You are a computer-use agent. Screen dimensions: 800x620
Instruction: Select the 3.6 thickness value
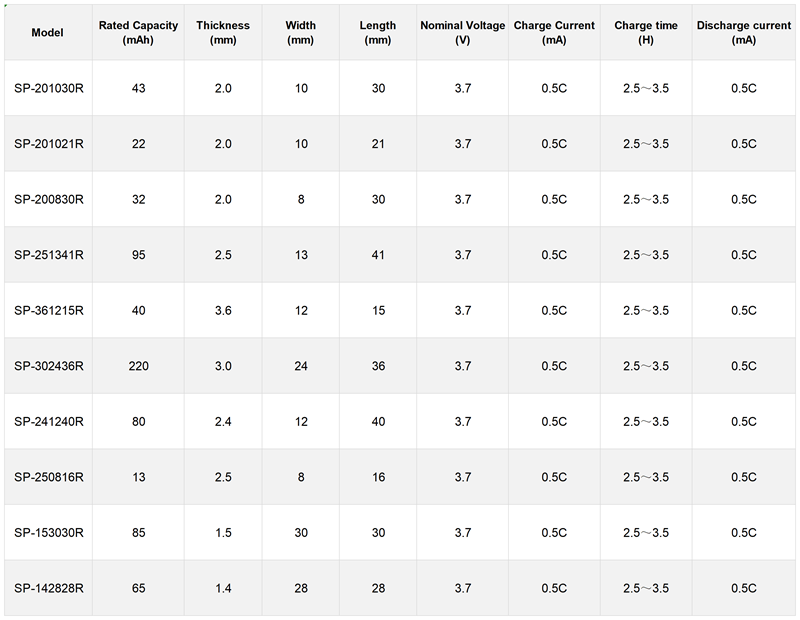click(223, 311)
